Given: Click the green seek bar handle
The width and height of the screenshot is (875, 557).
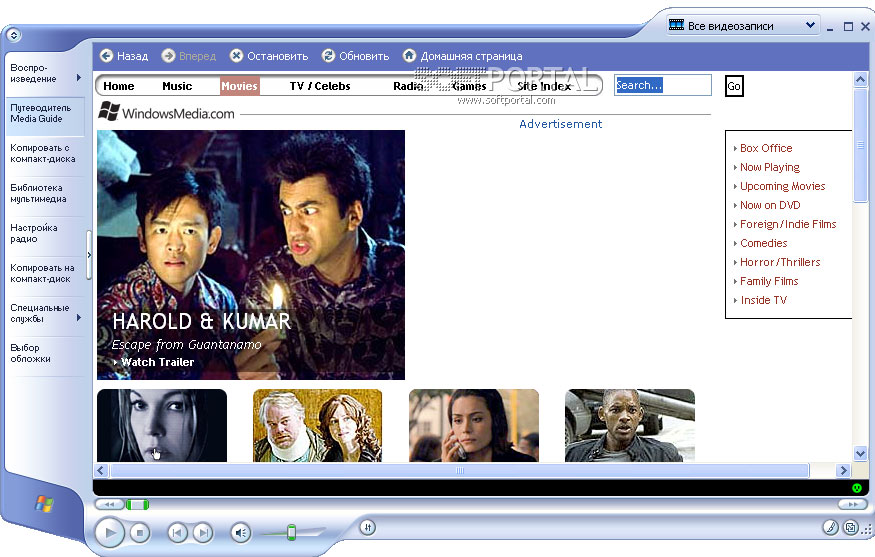Looking at the screenshot, I should 137,505.
